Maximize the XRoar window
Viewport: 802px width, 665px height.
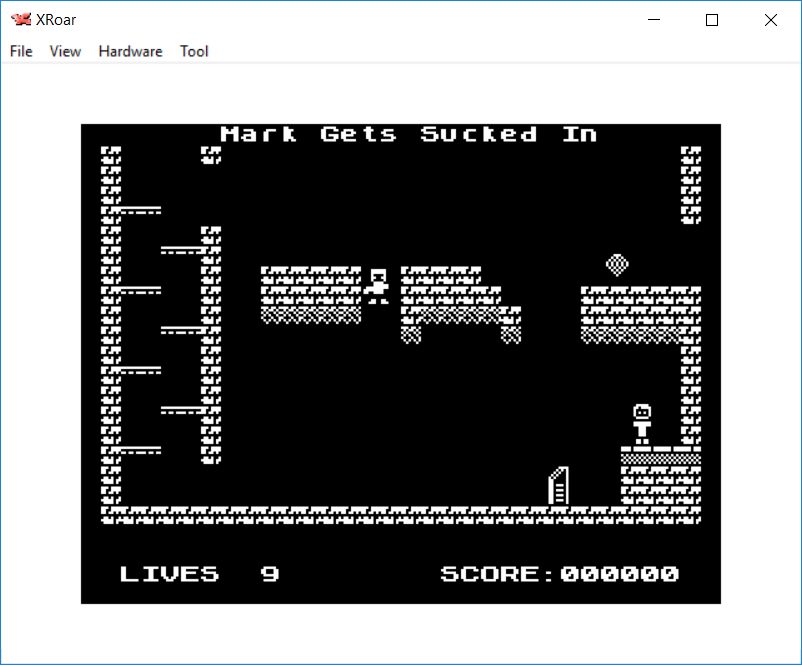click(712, 20)
